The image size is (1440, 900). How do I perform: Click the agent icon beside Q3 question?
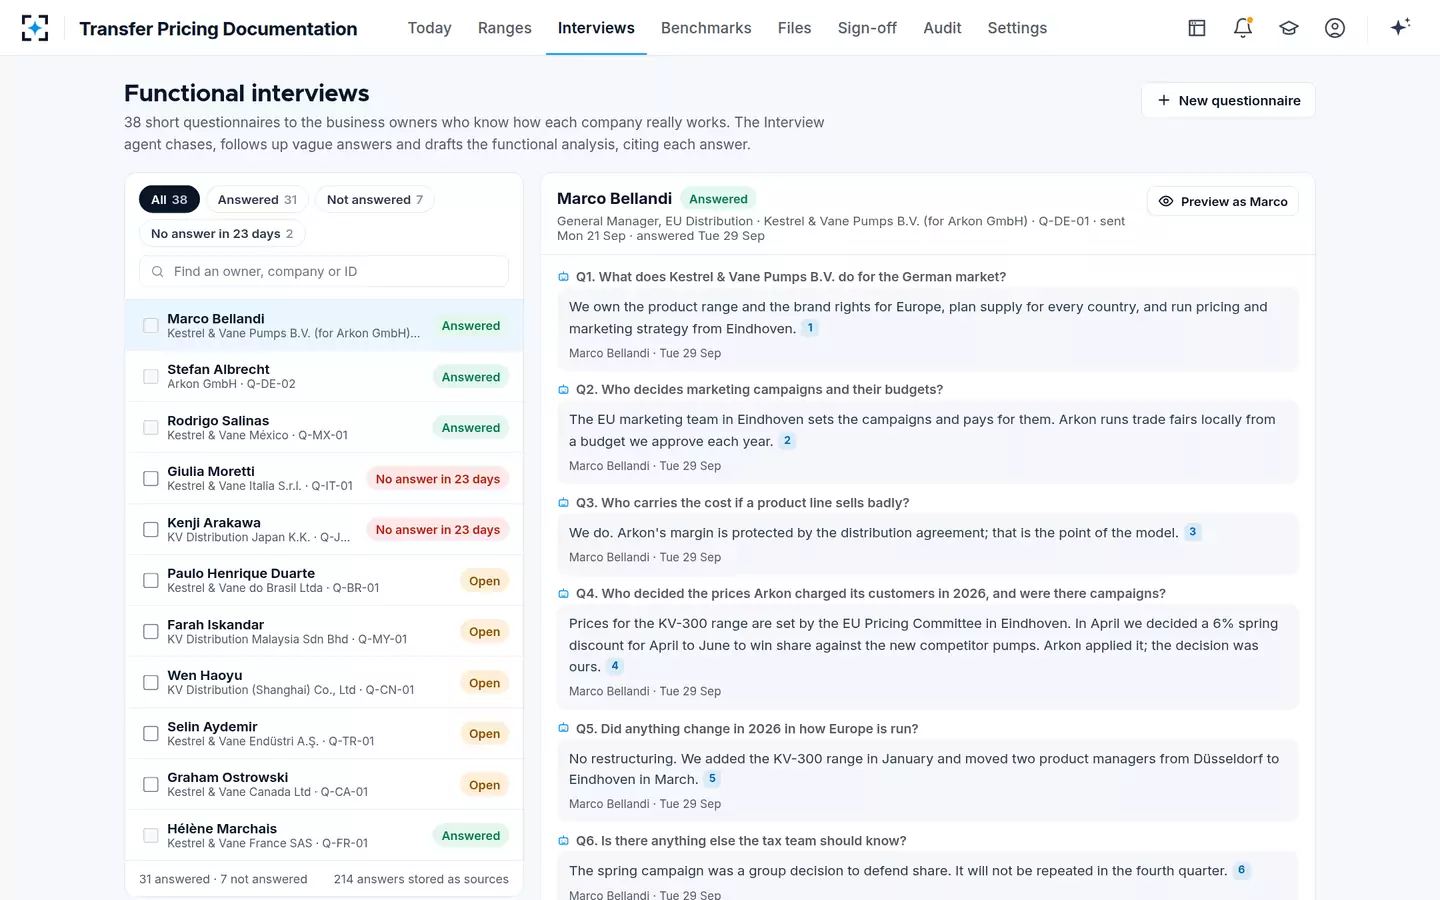(563, 503)
